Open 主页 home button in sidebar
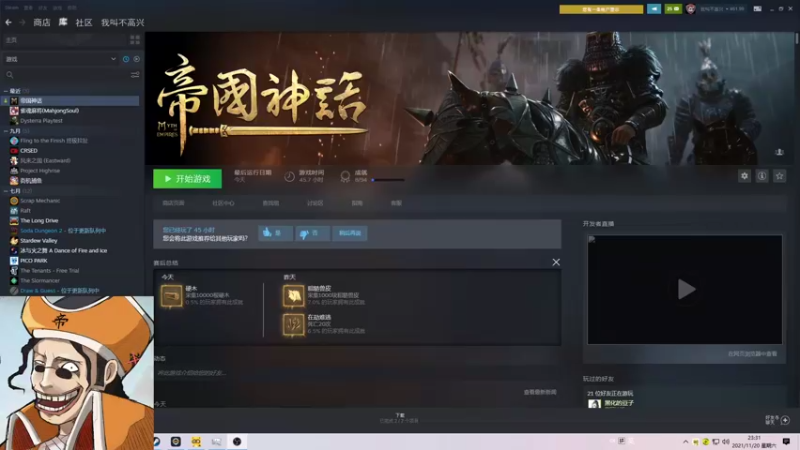This screenshot has height=450, width=800. click(x=64, y=40)
